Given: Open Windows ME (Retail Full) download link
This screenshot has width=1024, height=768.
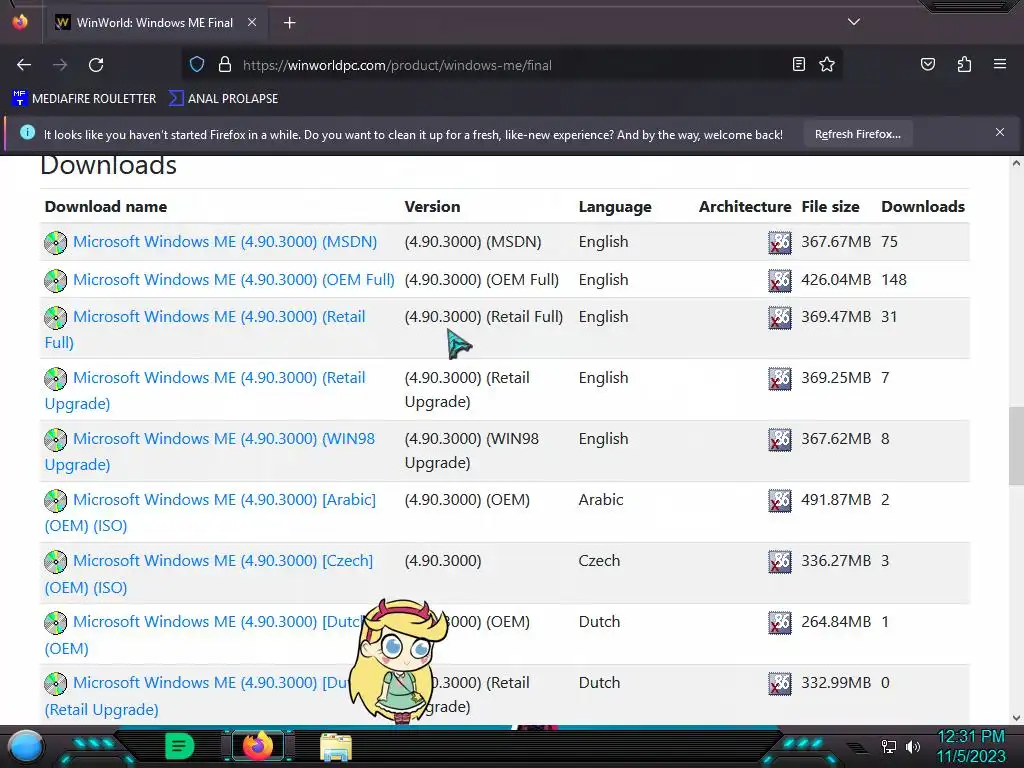Looking at the screenshot, I should tap(205, 329).
